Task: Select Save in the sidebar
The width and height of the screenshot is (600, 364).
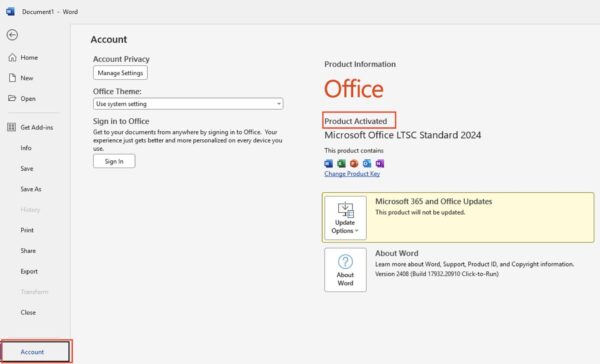Action: (x=27, y=168)
